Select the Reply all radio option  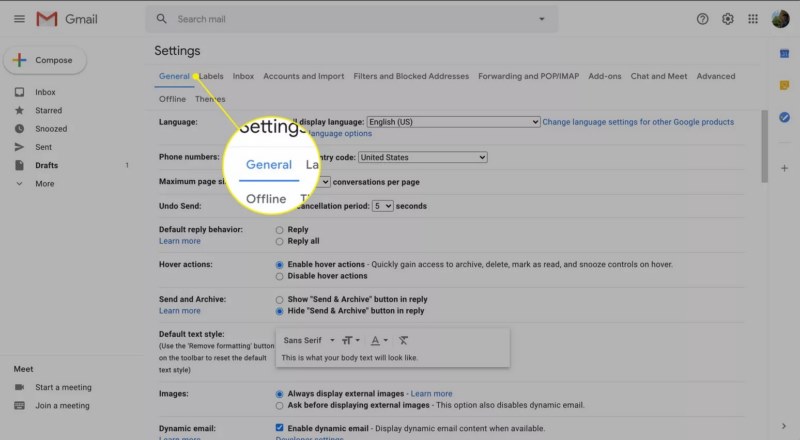279,241
